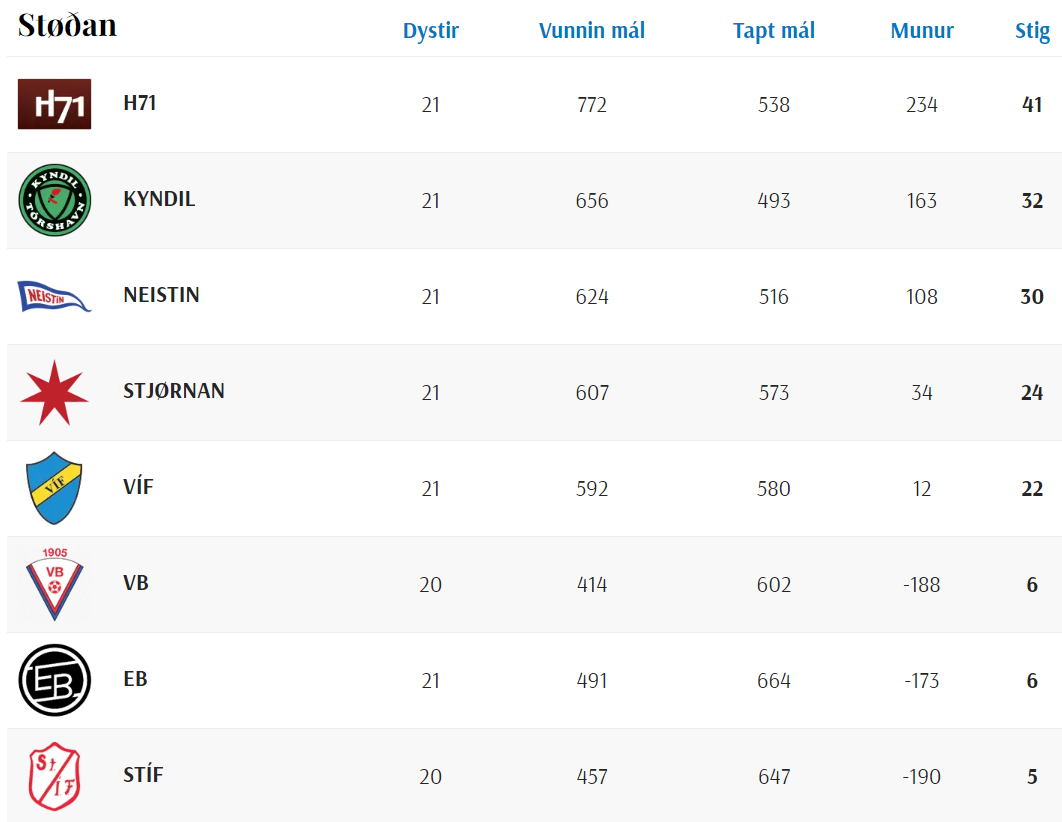1062x822 pixels.
Task: Open the NEISTIN team name link
Action: [161, 295]
